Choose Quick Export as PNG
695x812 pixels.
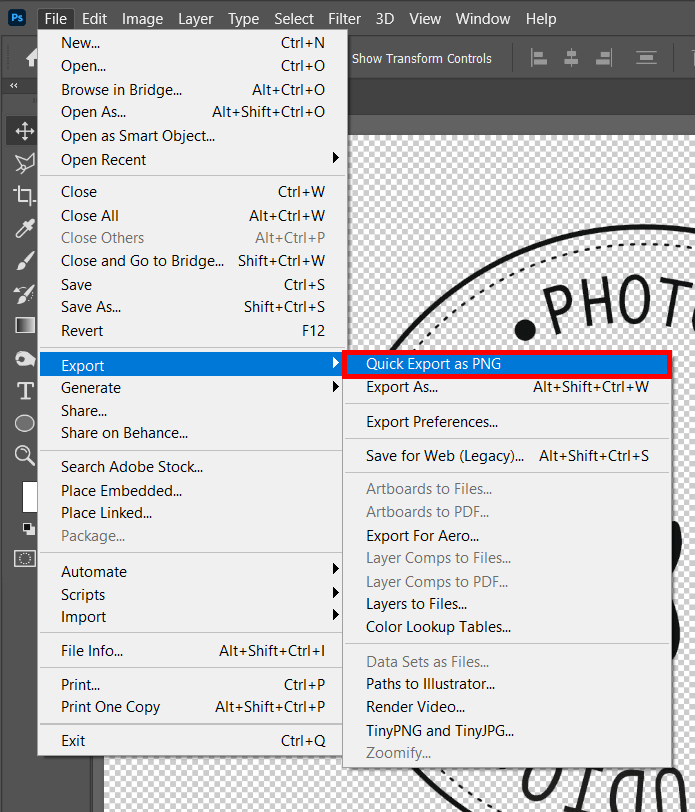[x=507, y=364]
